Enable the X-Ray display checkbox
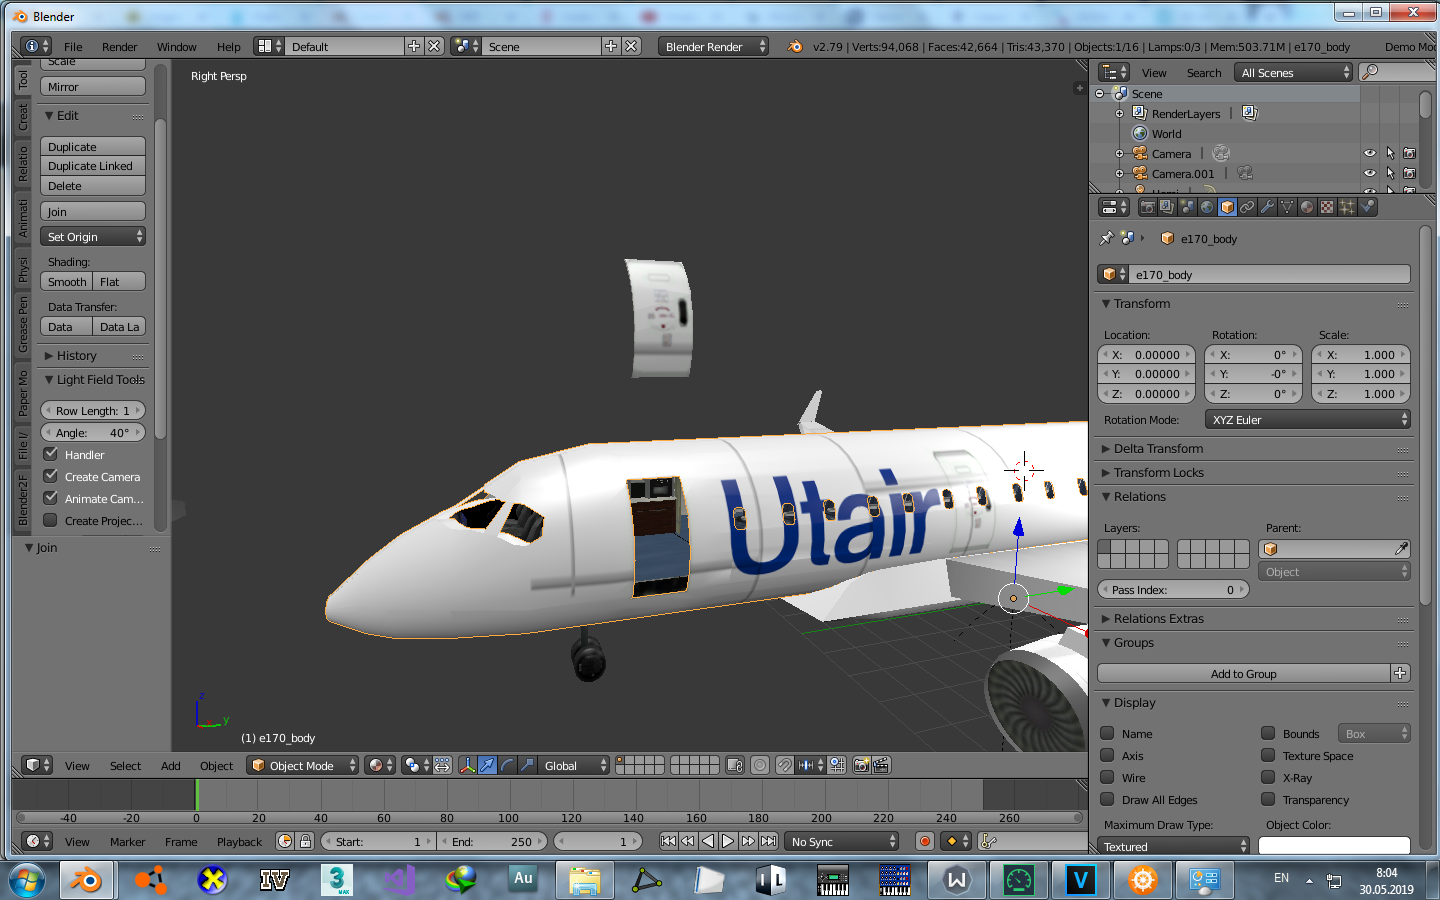The height and width of the screenshot is (900, 1440). click(1268, 777)
